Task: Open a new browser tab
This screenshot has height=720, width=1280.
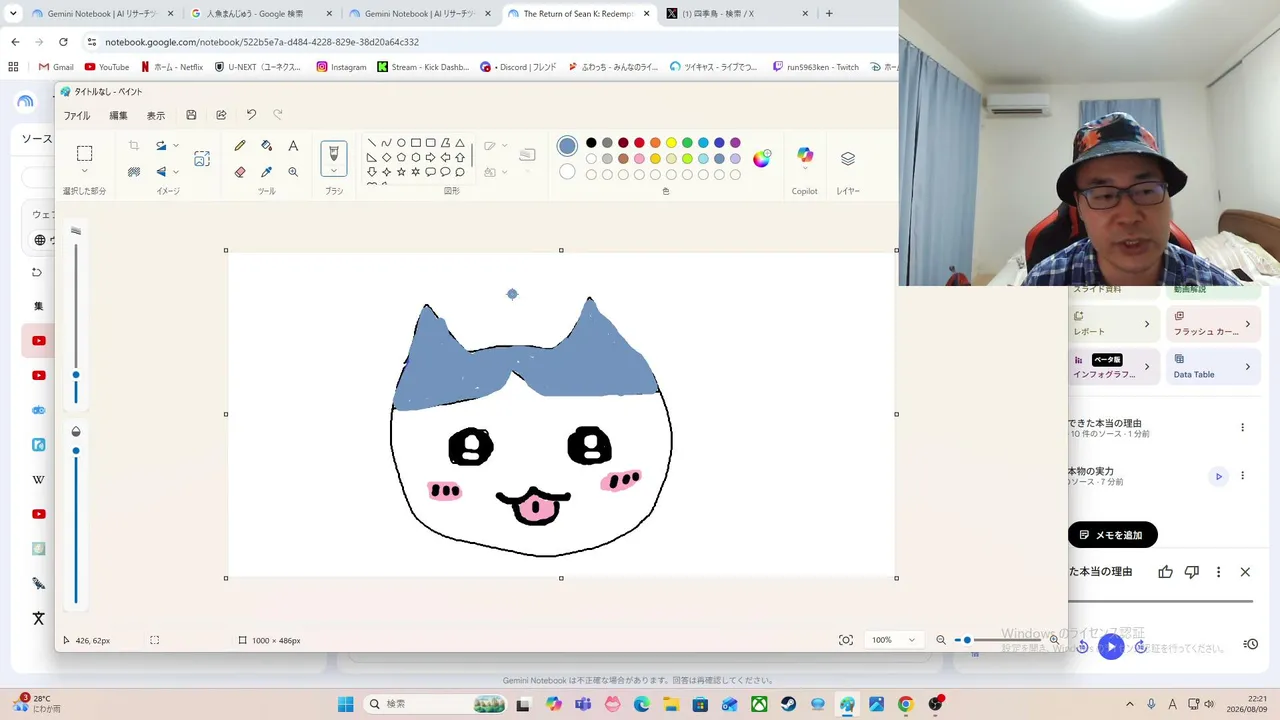Action: click(x=829, y=14)
